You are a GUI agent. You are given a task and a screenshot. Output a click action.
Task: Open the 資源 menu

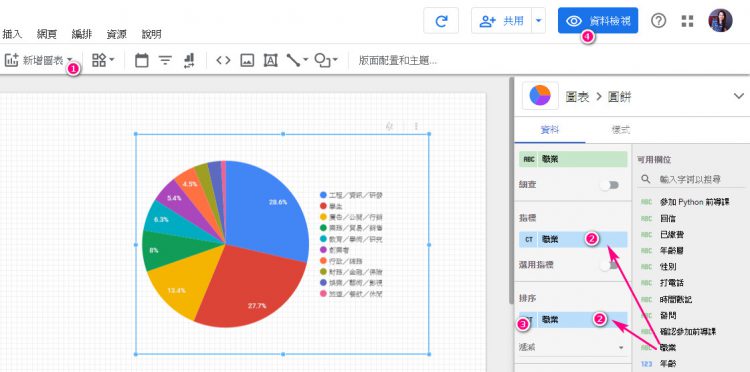coord(117,34)
